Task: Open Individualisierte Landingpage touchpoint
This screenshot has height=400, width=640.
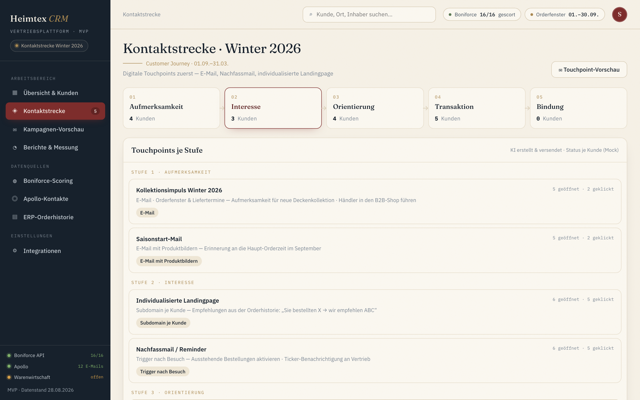Action: [375, 312]
